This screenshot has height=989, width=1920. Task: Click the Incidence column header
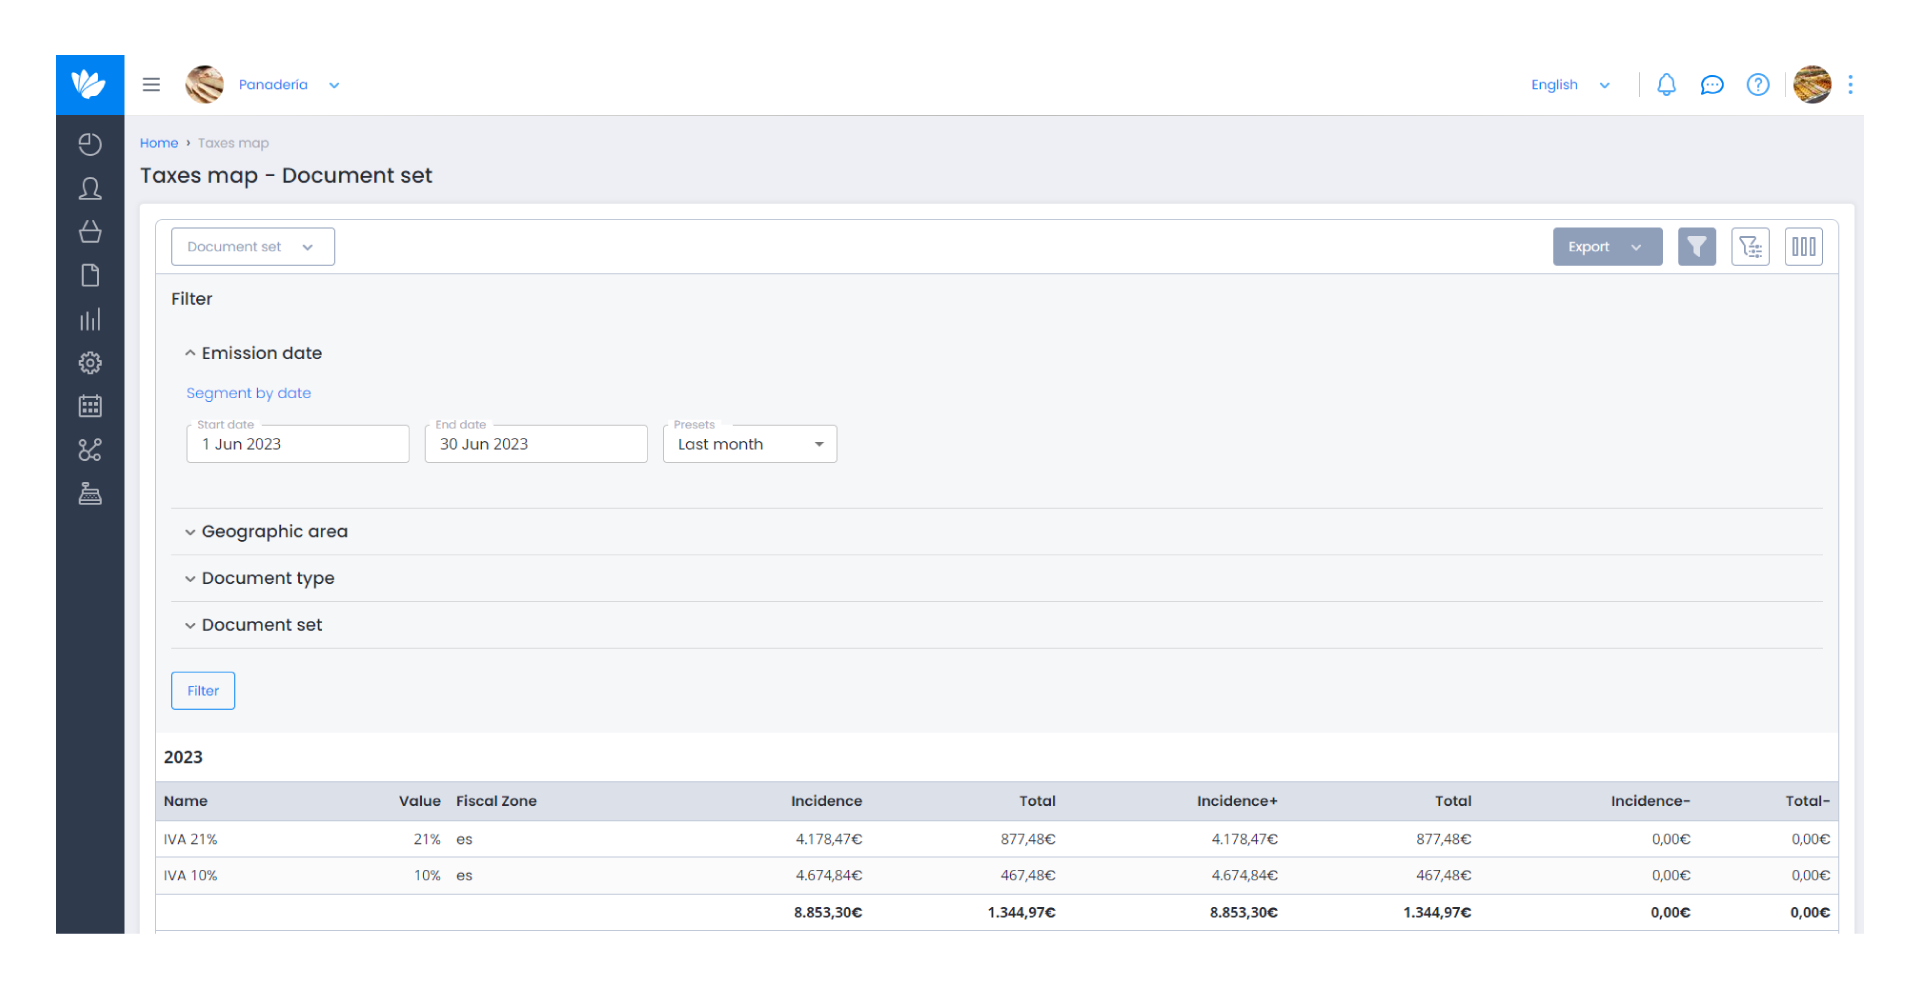(826, 801)
